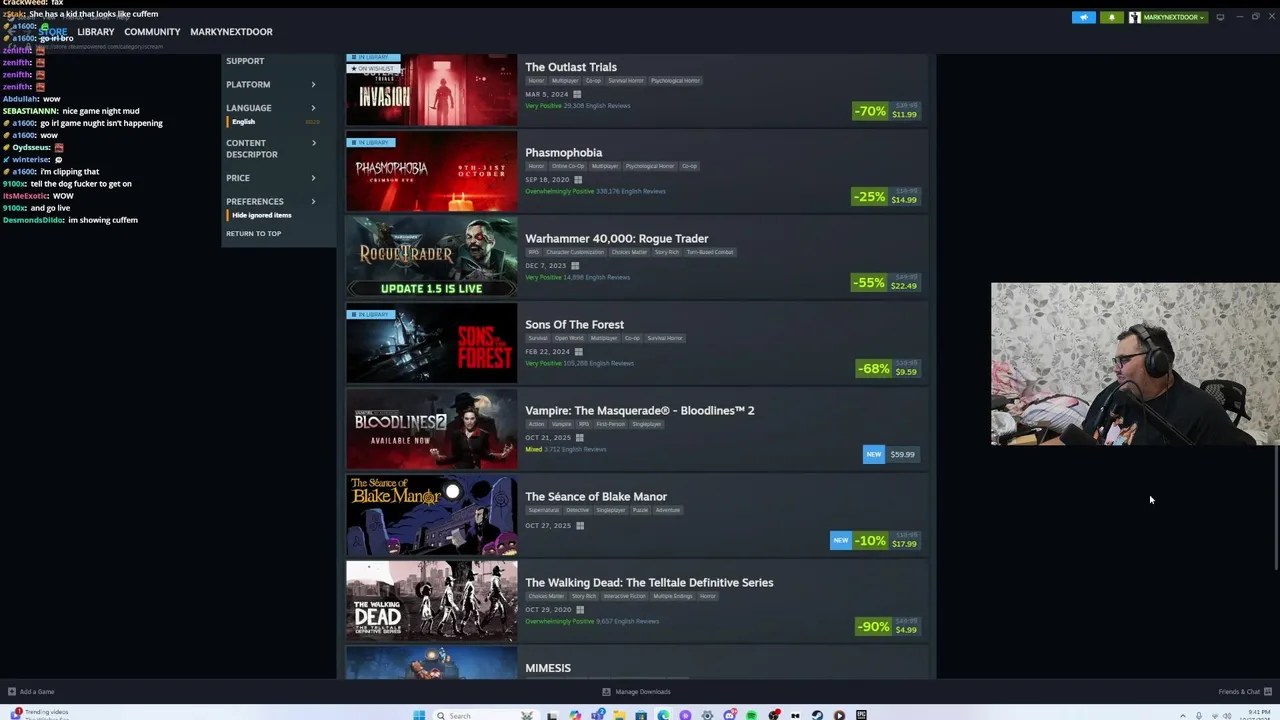The width and height of the screenshot is (1280, 720).
Task: Click the taskbar Search box
Action: (x=487, y=715)
